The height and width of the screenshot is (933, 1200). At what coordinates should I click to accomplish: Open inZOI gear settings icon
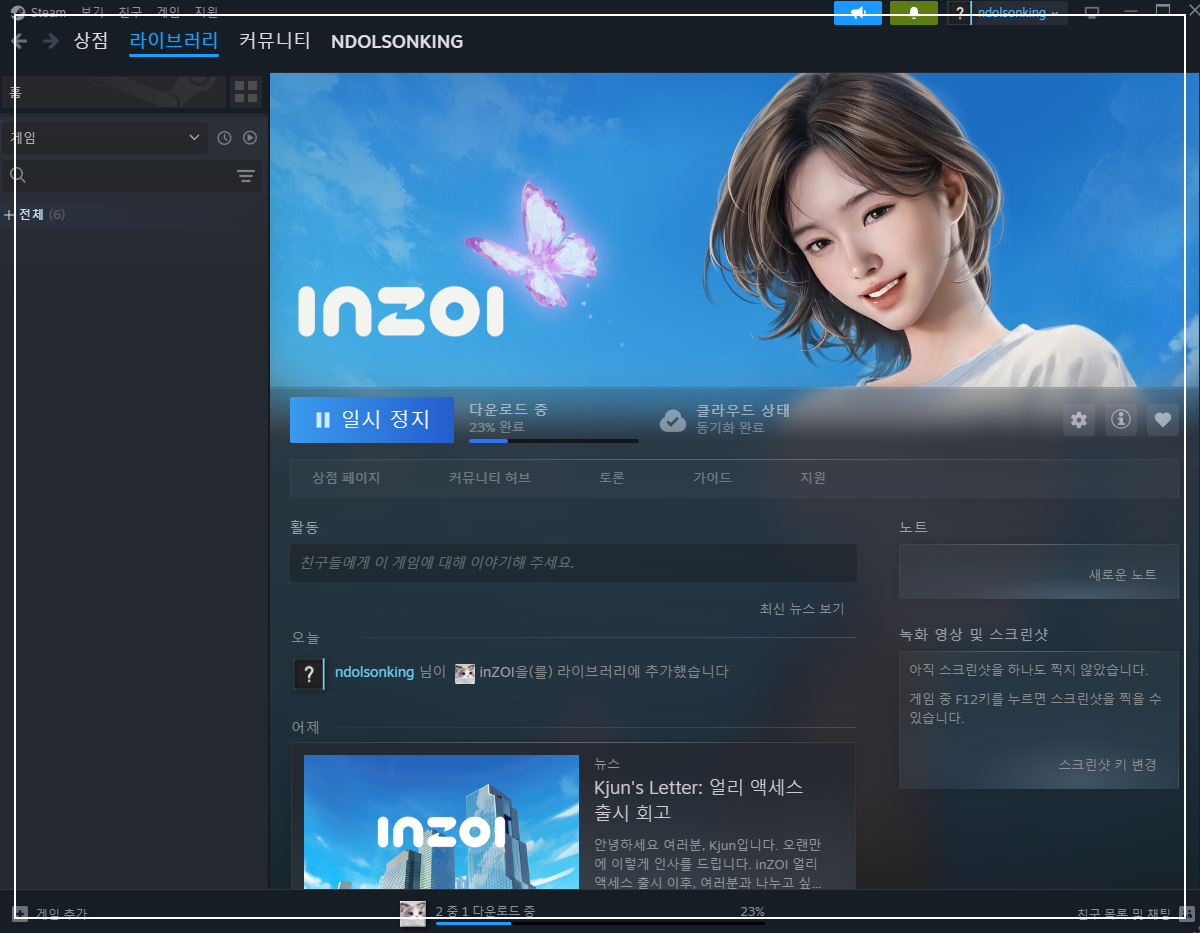coord(1078,420)
